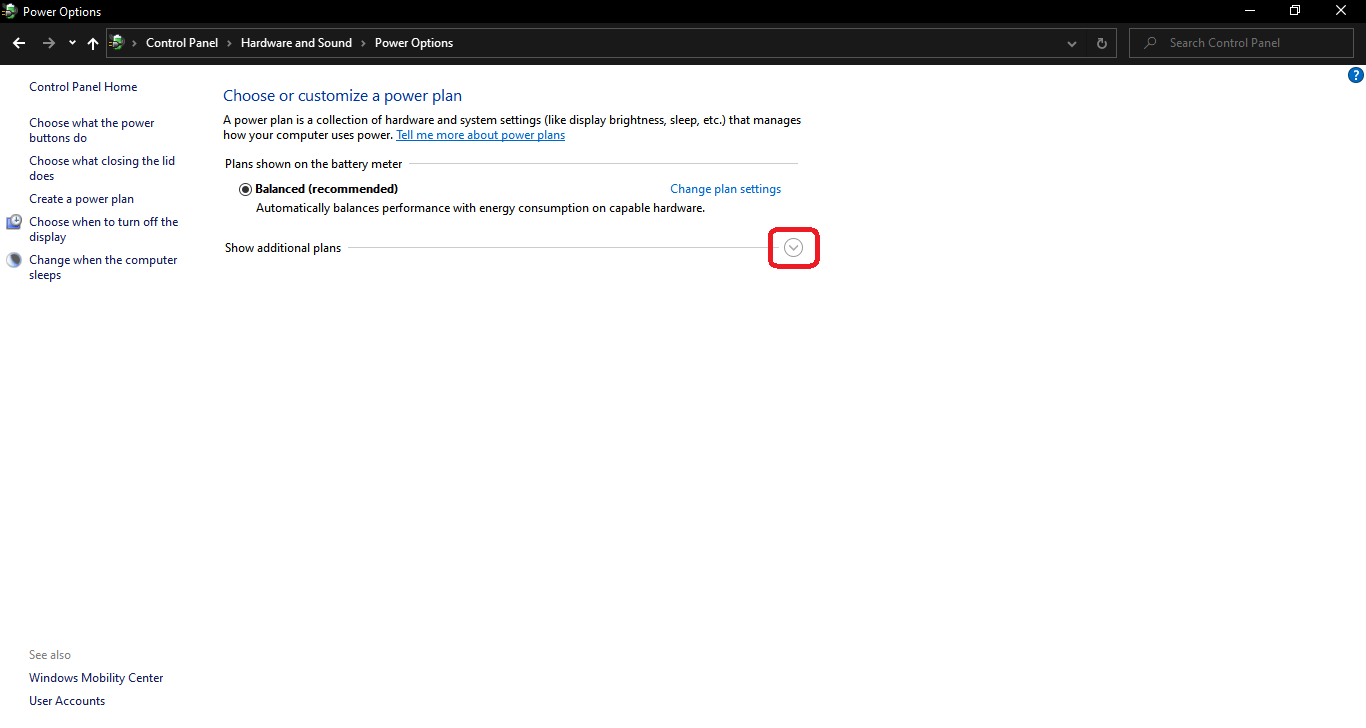The width and height of the screenshot is (1366, 728).
Task: Click the Refresh icon in the address bar
Action: [x=1101, y=42]
